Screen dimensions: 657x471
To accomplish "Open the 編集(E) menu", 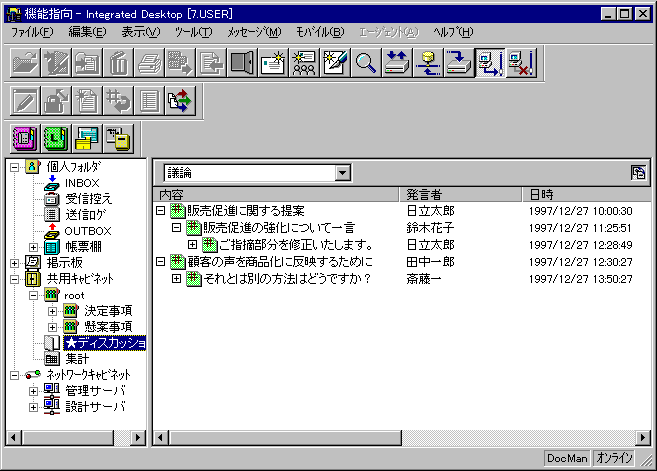I will pos(88,32).
